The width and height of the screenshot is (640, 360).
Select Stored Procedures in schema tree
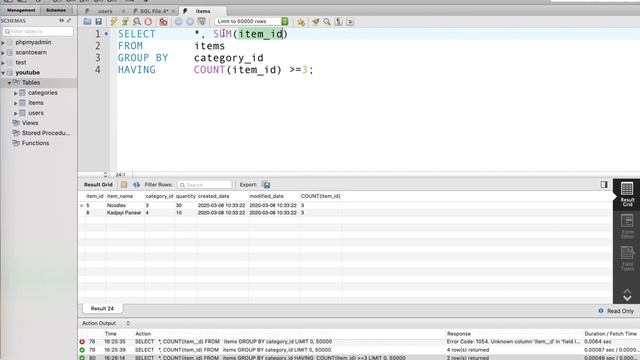pyautogui.click(x=46, y=133)
